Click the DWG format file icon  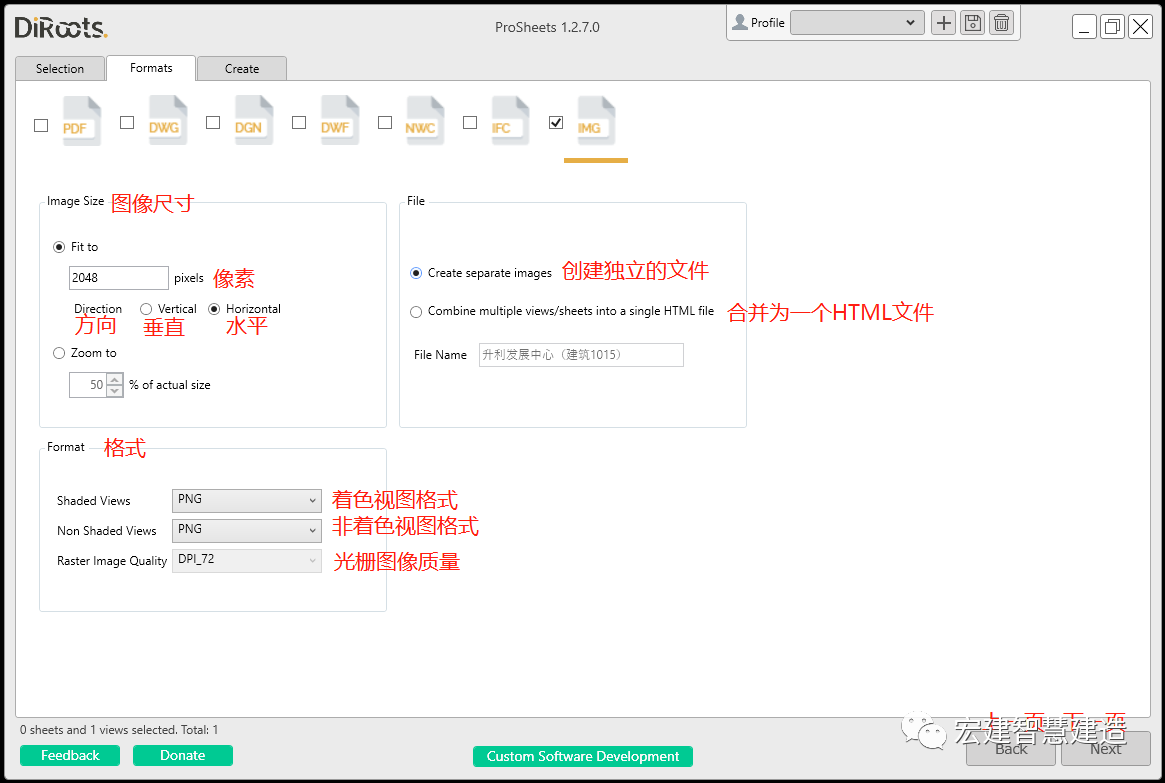click(x=167, y=120)
